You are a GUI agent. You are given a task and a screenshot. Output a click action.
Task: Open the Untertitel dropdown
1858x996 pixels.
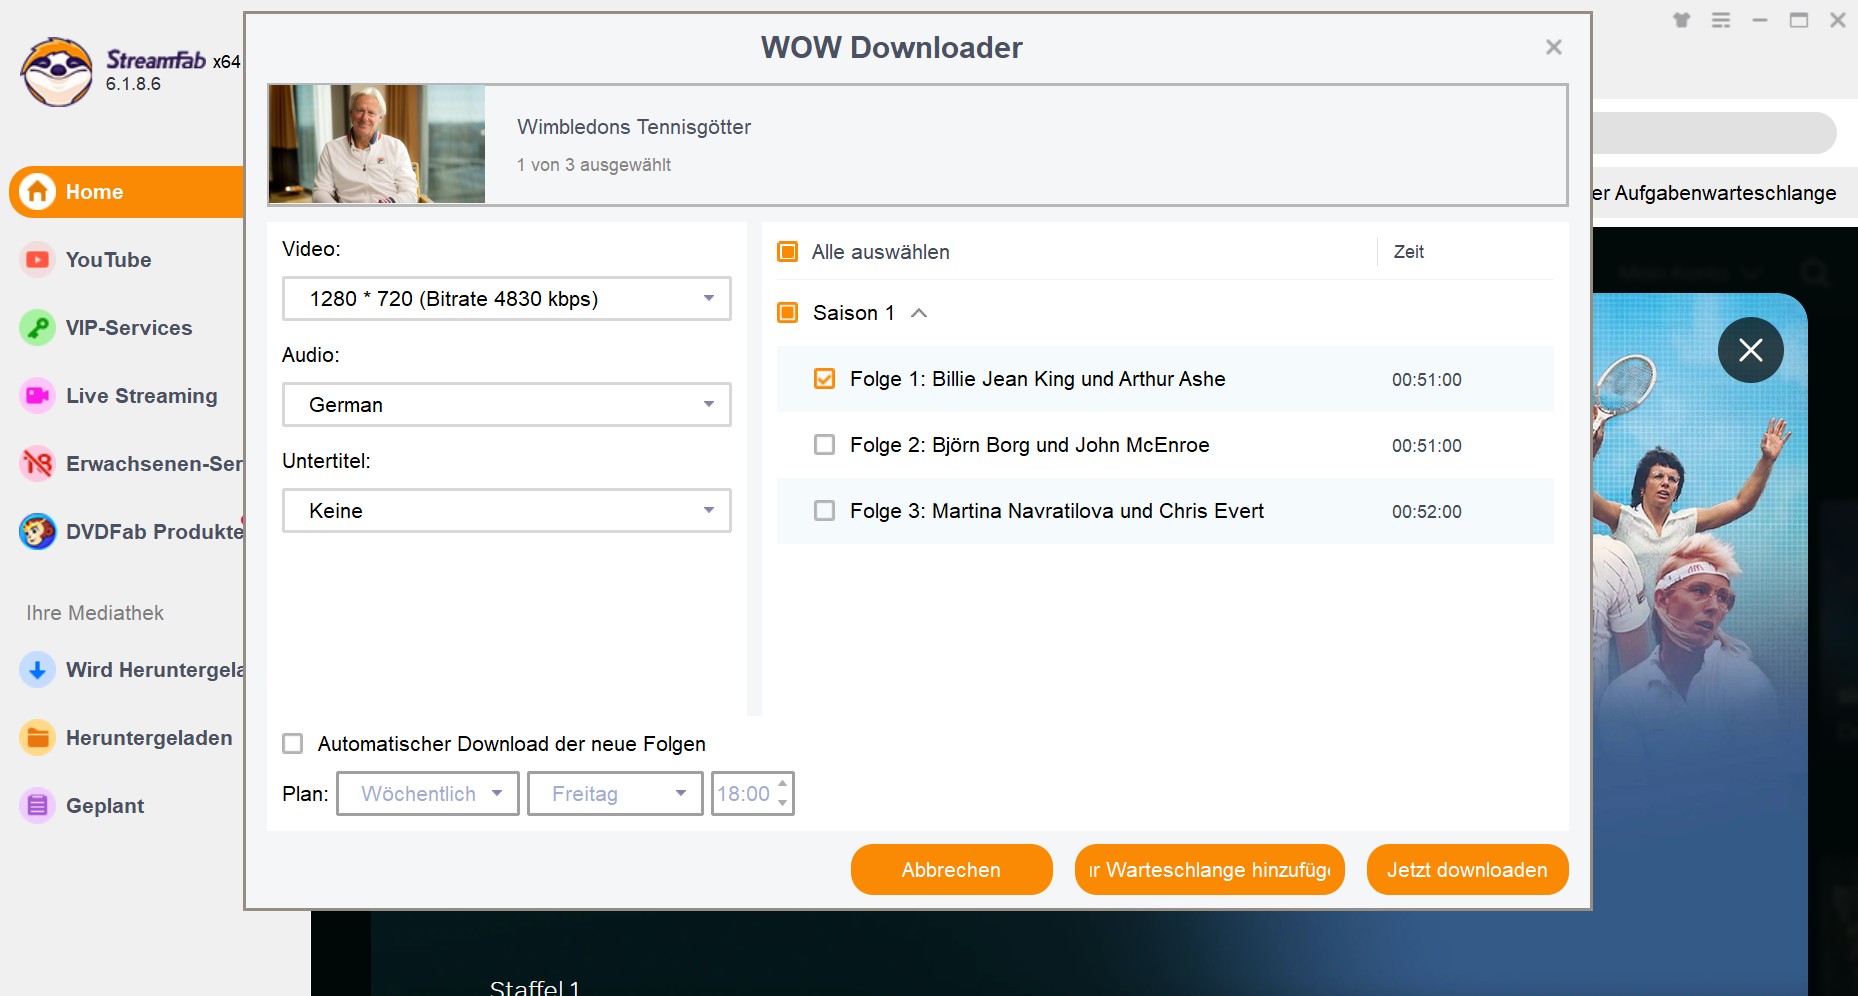coord(507,511)
